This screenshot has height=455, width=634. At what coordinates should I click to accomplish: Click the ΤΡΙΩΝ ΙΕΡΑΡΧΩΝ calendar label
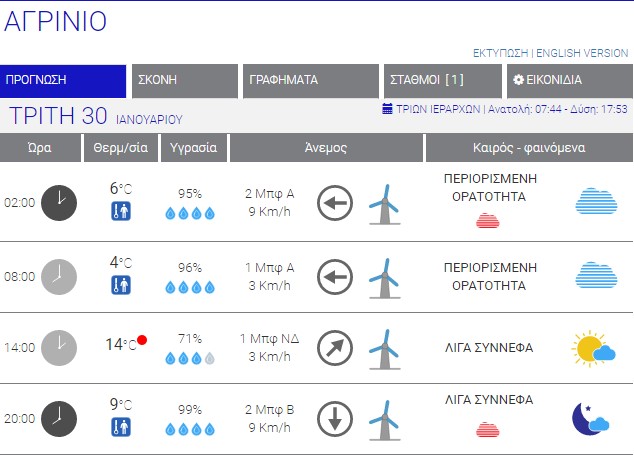(432, 108)
